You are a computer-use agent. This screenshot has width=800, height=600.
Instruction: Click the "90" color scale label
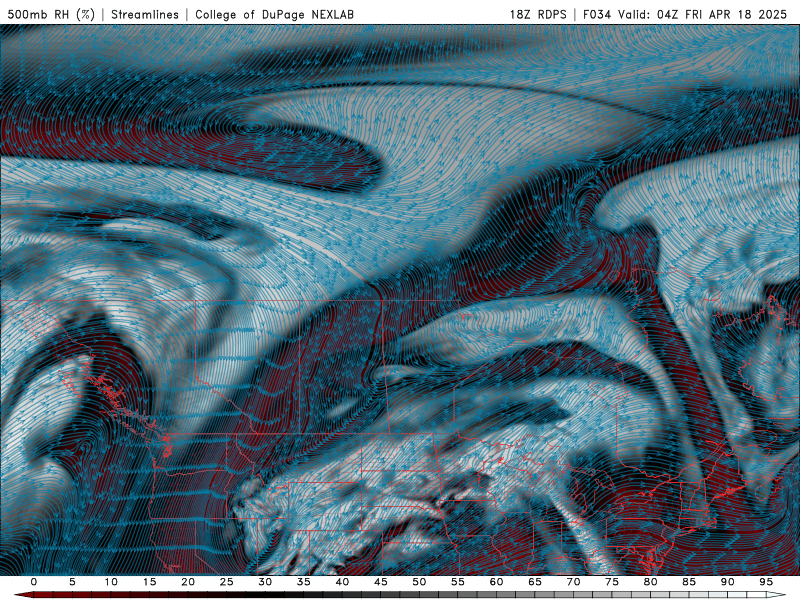click(x=728, y=582)
